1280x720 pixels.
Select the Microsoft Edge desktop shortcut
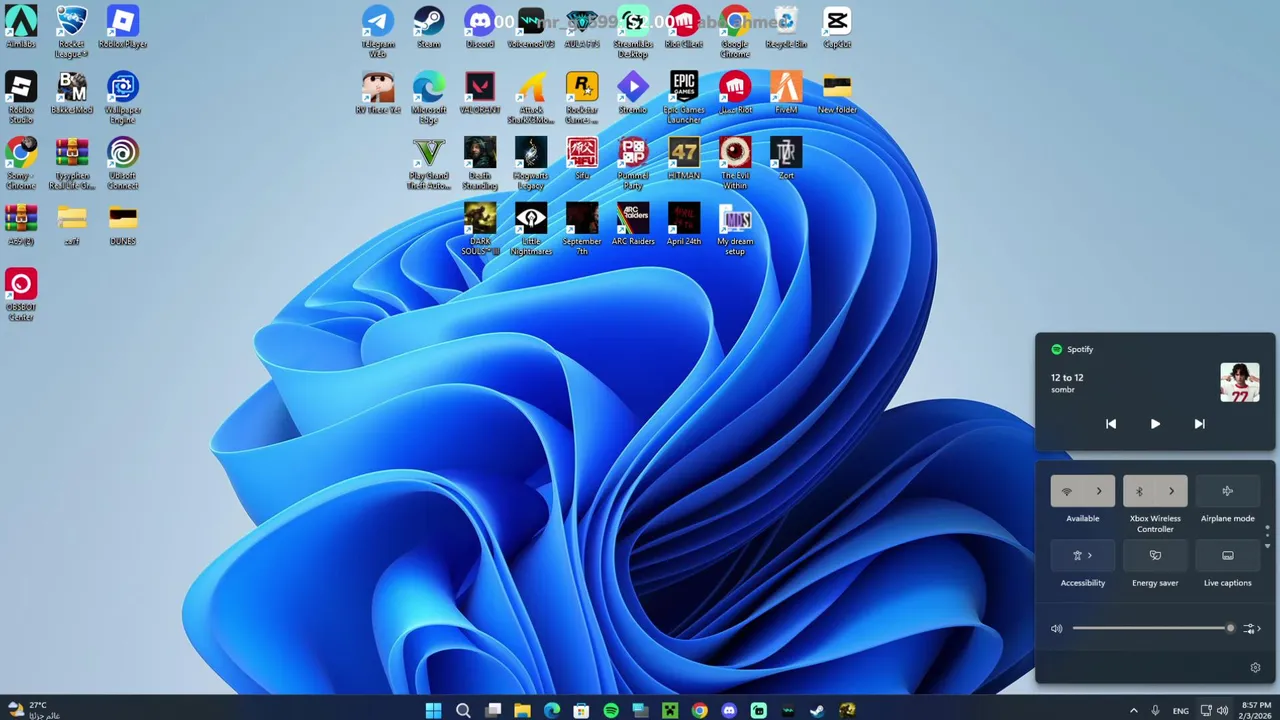click(x=429, y=97)
